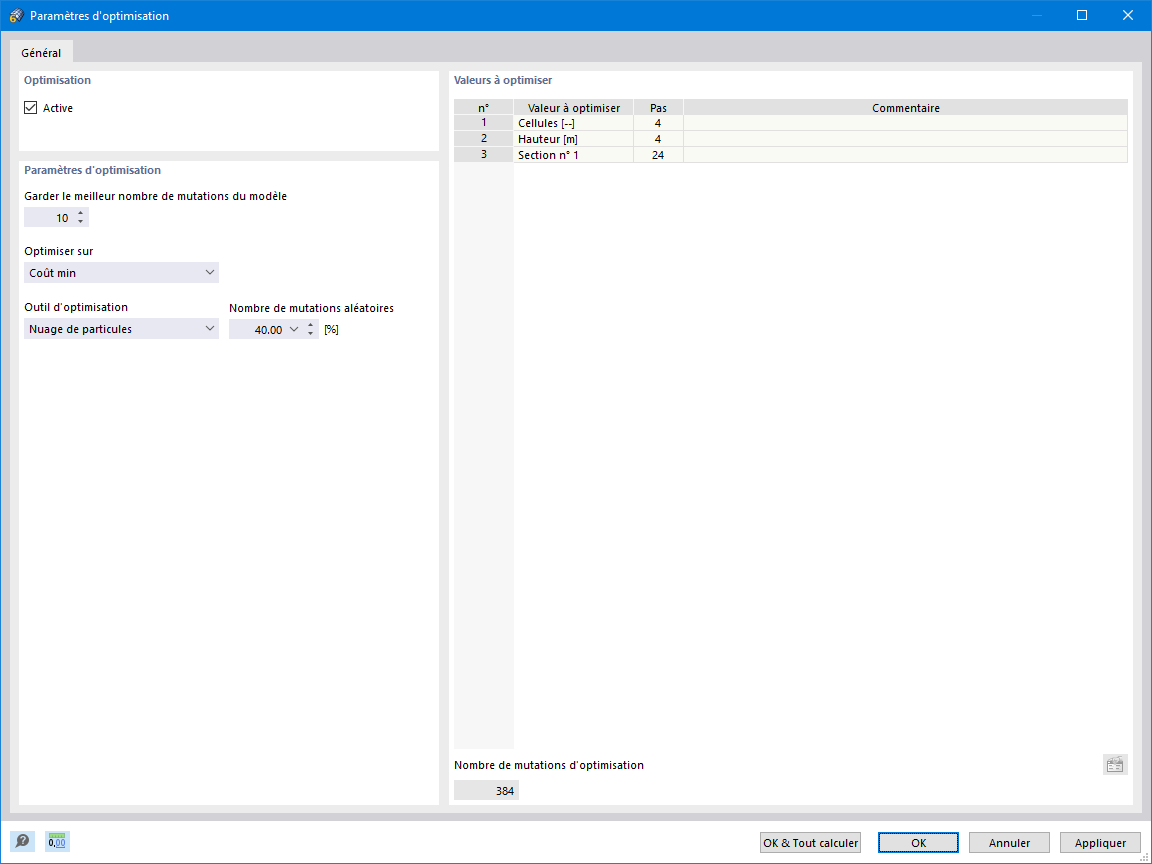Close the Paramètres d'optimisation dialog
Screen dimensions: 1152x864
1128,15
